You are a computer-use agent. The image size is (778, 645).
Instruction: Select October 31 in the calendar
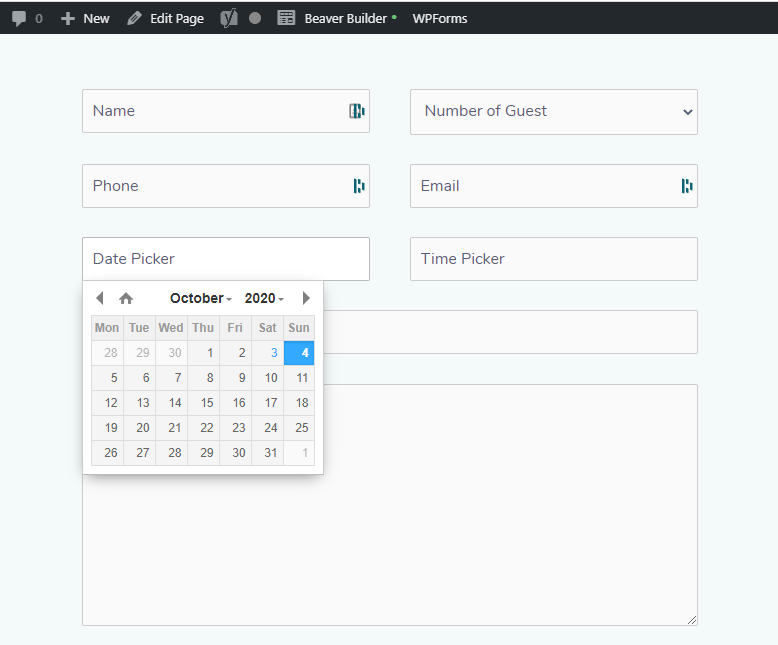pyautogui.click(x=267, y=452)
